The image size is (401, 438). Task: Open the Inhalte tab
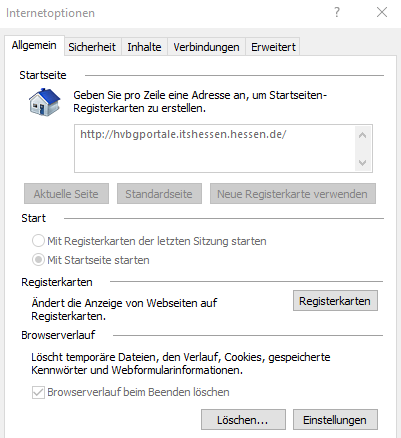[x=144, y=47]
